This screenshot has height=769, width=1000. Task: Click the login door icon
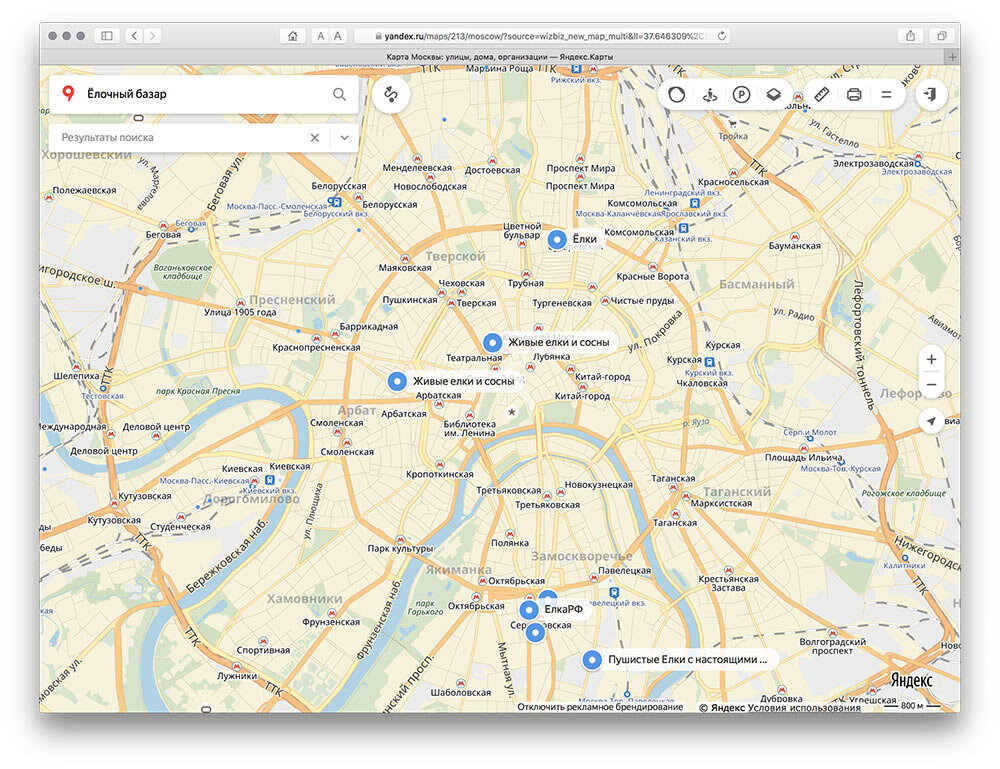[931, 94]
